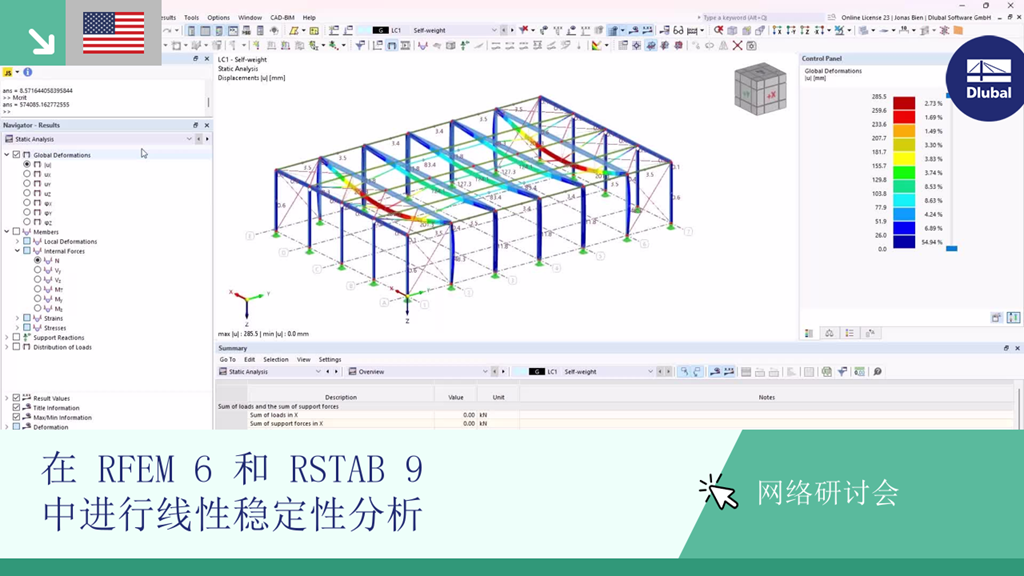This screenshot has width=1024, height=576.
Task: Open the CAD-BIM menu
Action: 282,18
